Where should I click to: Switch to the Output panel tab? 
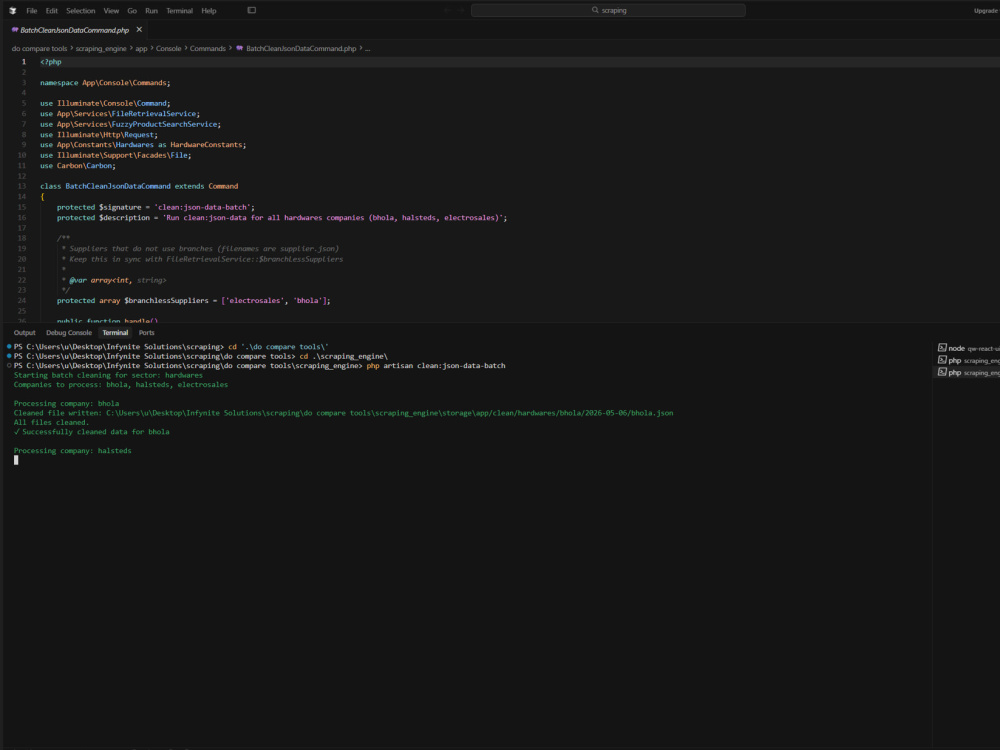pos(25,333)
